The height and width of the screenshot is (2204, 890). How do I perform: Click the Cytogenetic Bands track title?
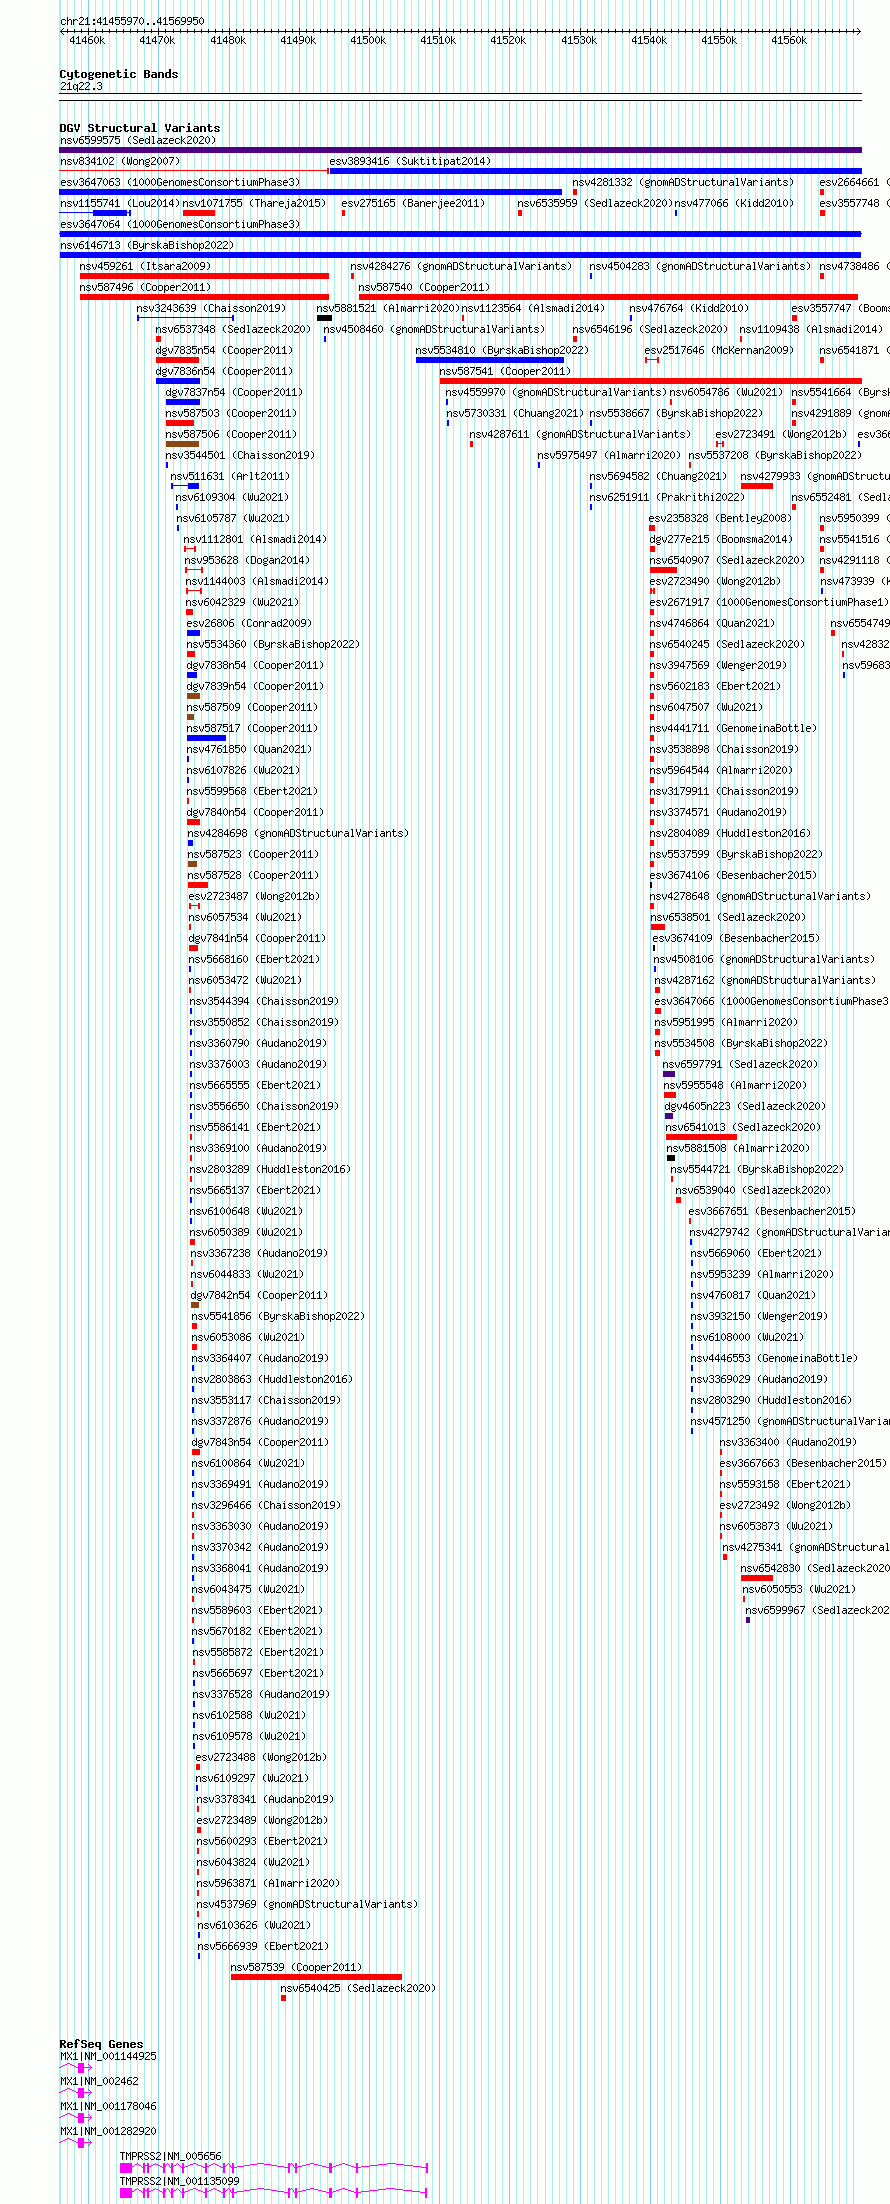(x=119, y=74)
